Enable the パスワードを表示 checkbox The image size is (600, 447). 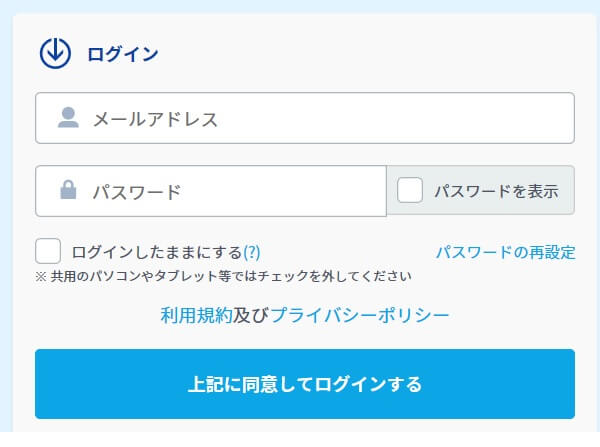pos(410,190)
